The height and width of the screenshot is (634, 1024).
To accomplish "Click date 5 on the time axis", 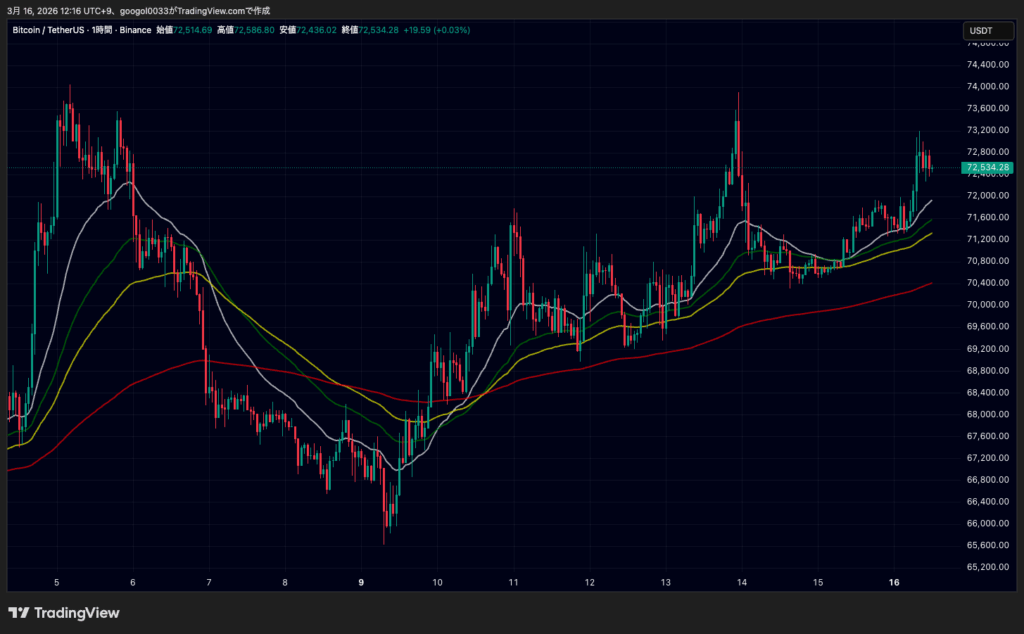I will (57, 581).
